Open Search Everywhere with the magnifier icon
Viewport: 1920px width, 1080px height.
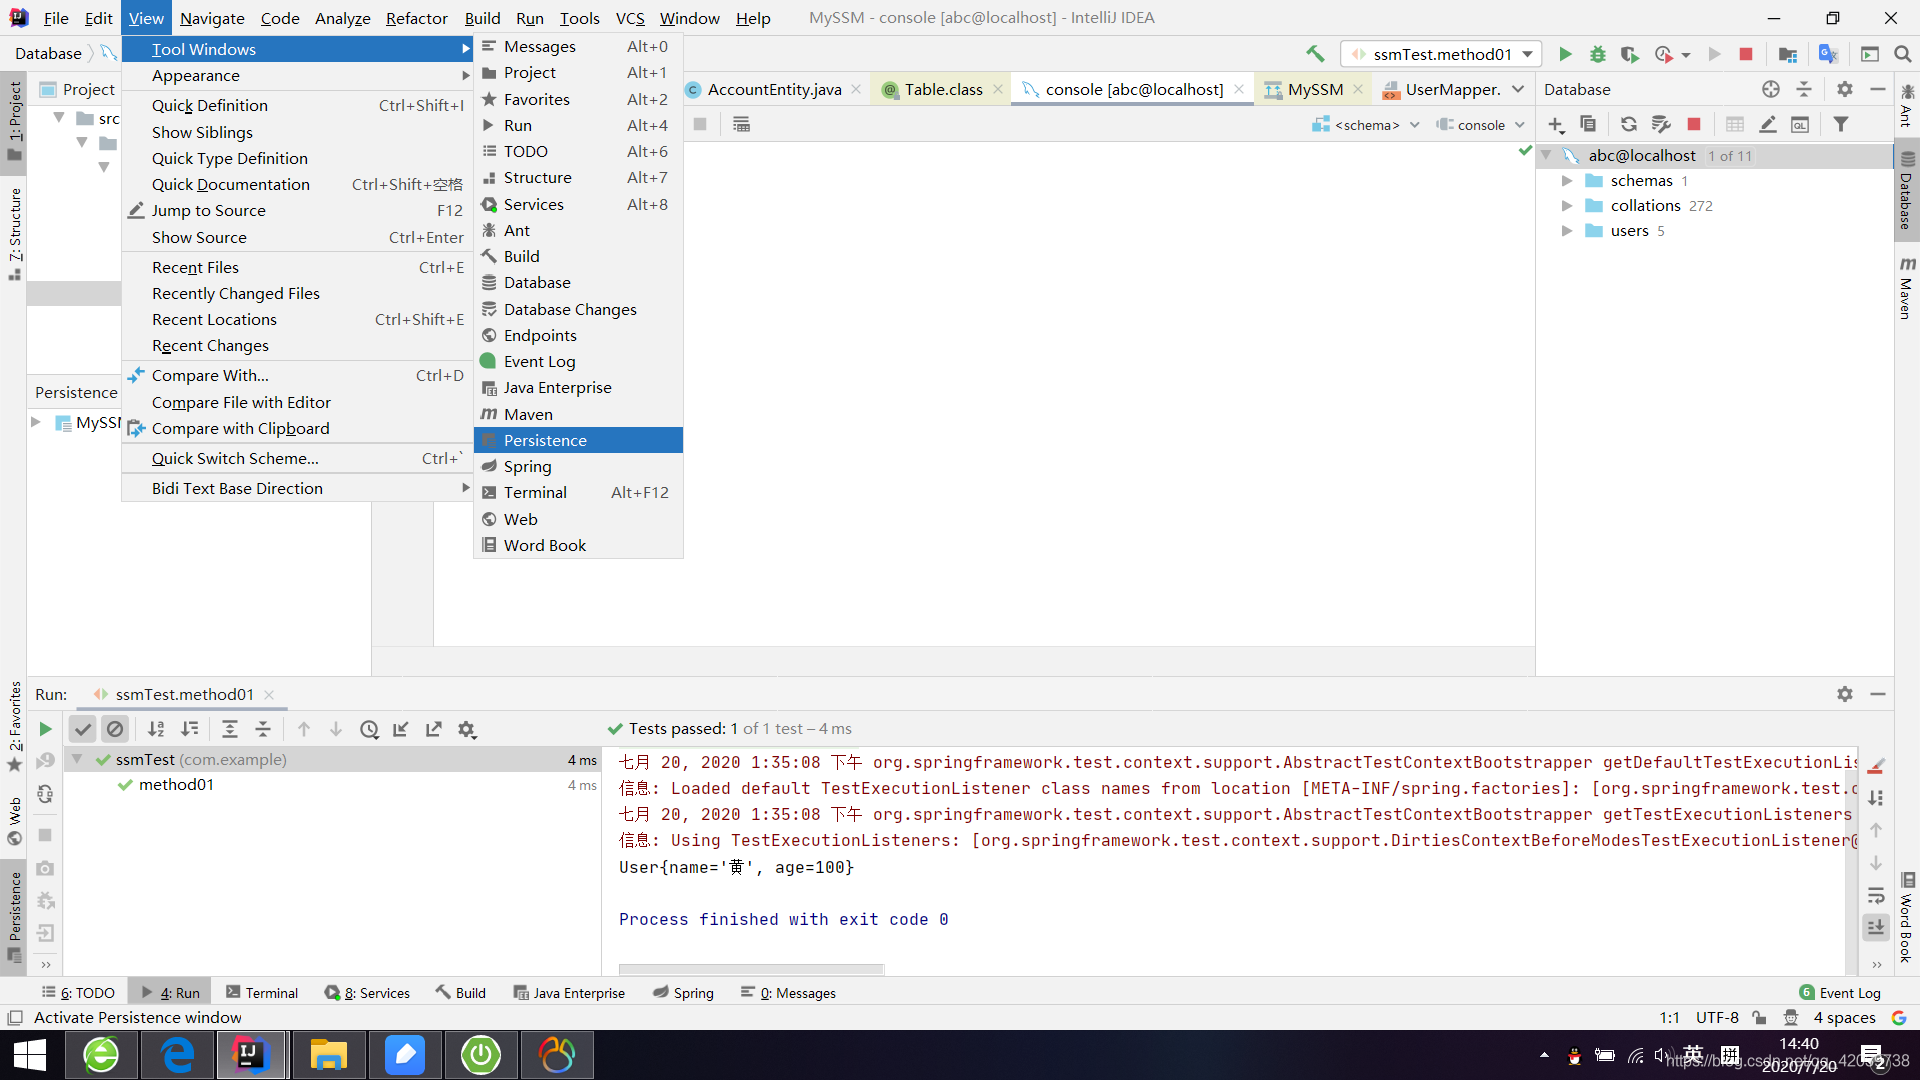1903,54
